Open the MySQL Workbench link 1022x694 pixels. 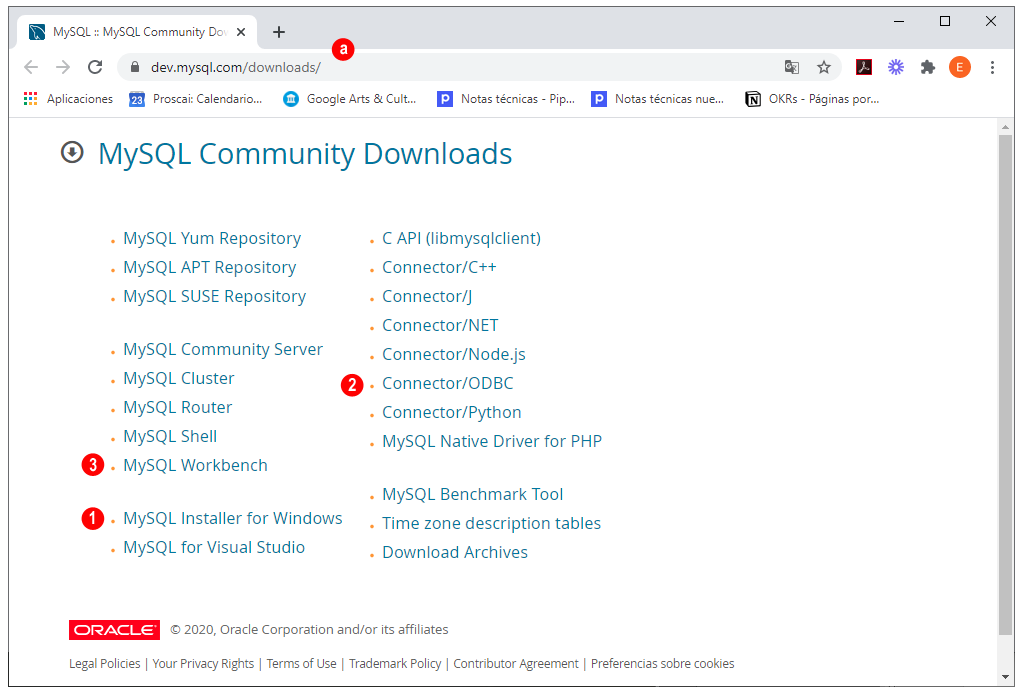[x=196, y=465]
